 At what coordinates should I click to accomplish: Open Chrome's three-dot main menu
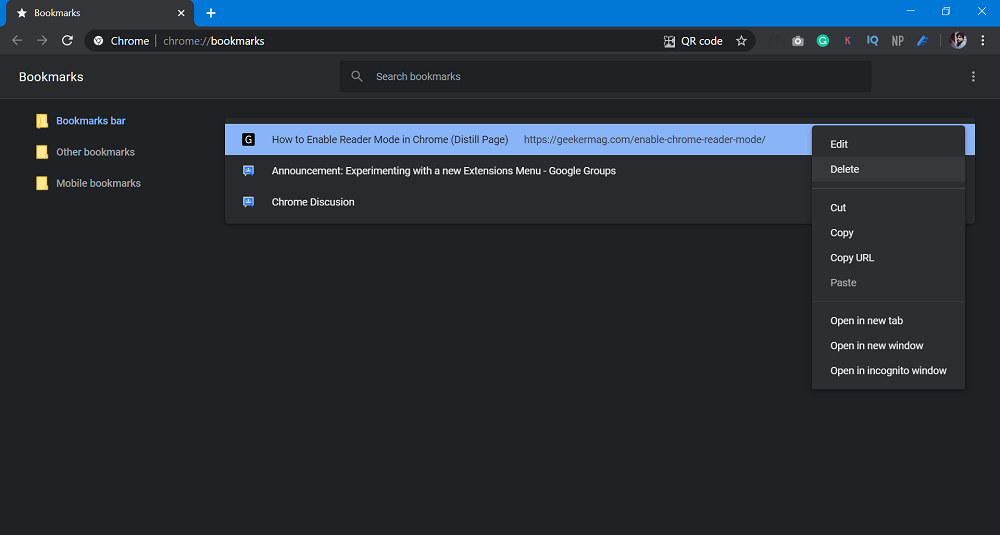[x=983, y=41]
